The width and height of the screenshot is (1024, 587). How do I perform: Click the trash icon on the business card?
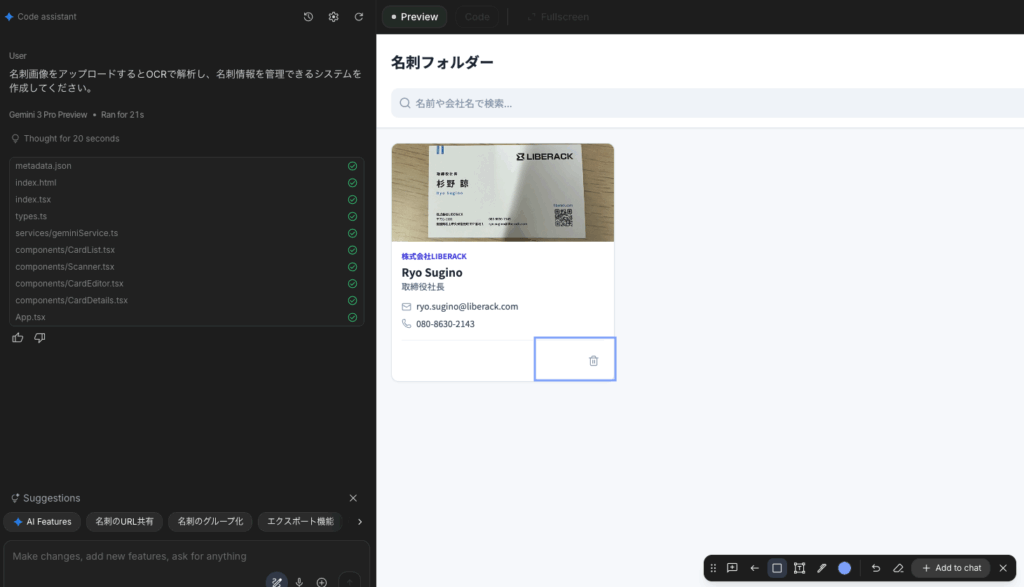pyautogui.click(x=593, y=361)
